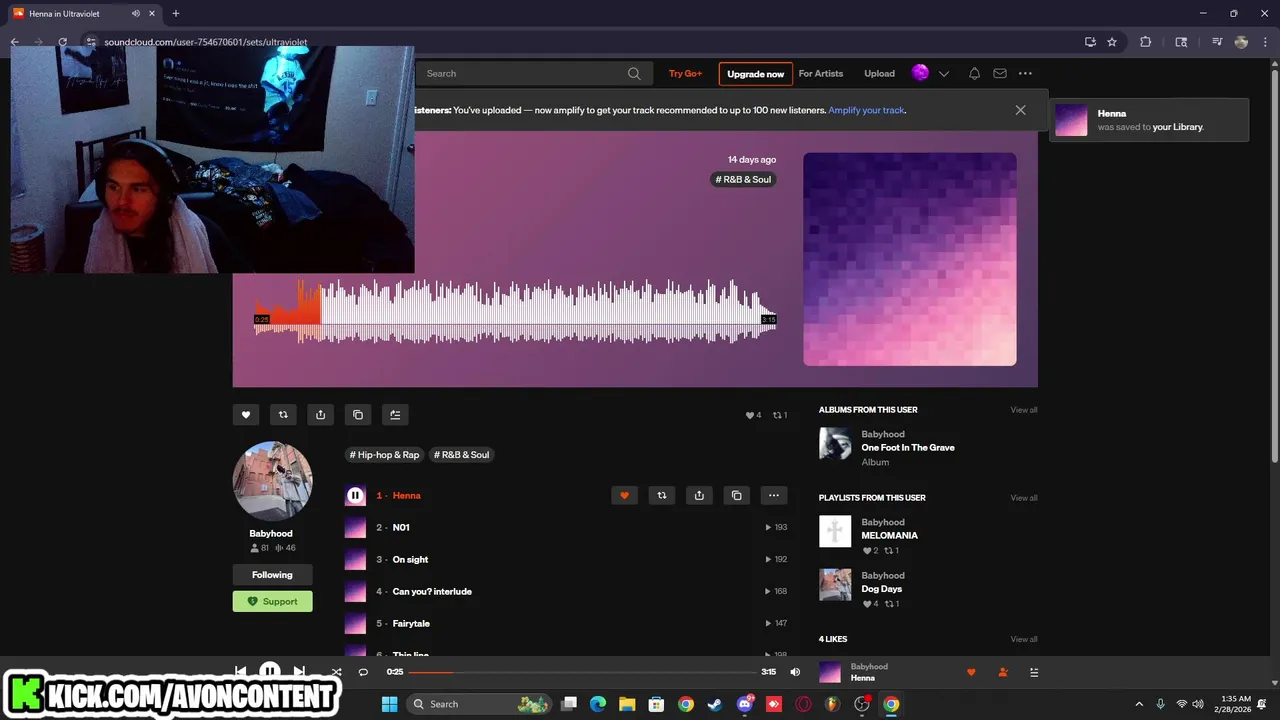Open more options for the Henna track
The image size is (1280, 720).
773,495
